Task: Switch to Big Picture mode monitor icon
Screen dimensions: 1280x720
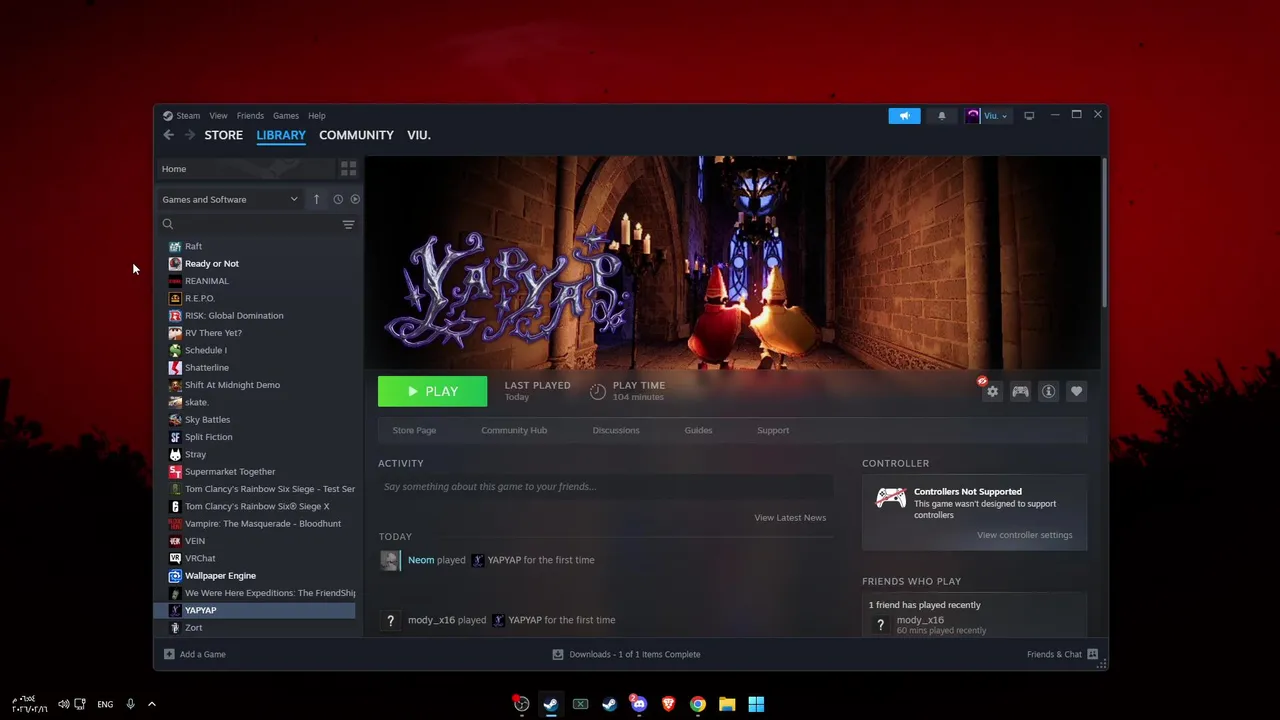Action: tap(1029, 116)
